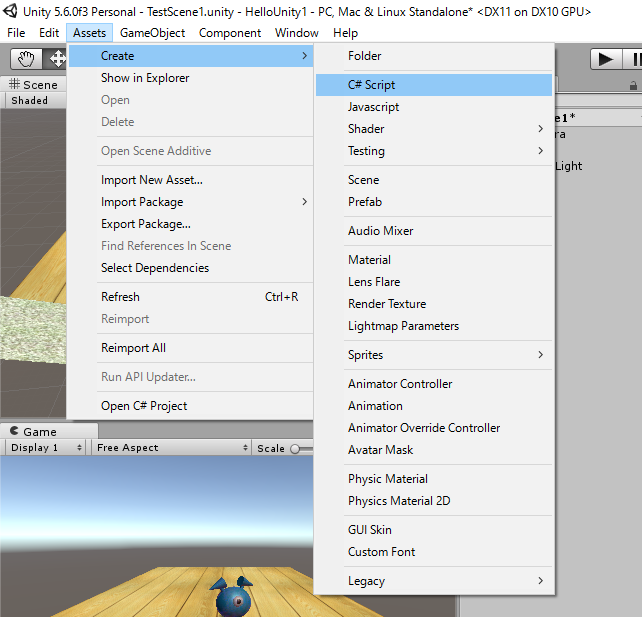Create a new Material
Viewport: 642px width, 617px height.
434,260
